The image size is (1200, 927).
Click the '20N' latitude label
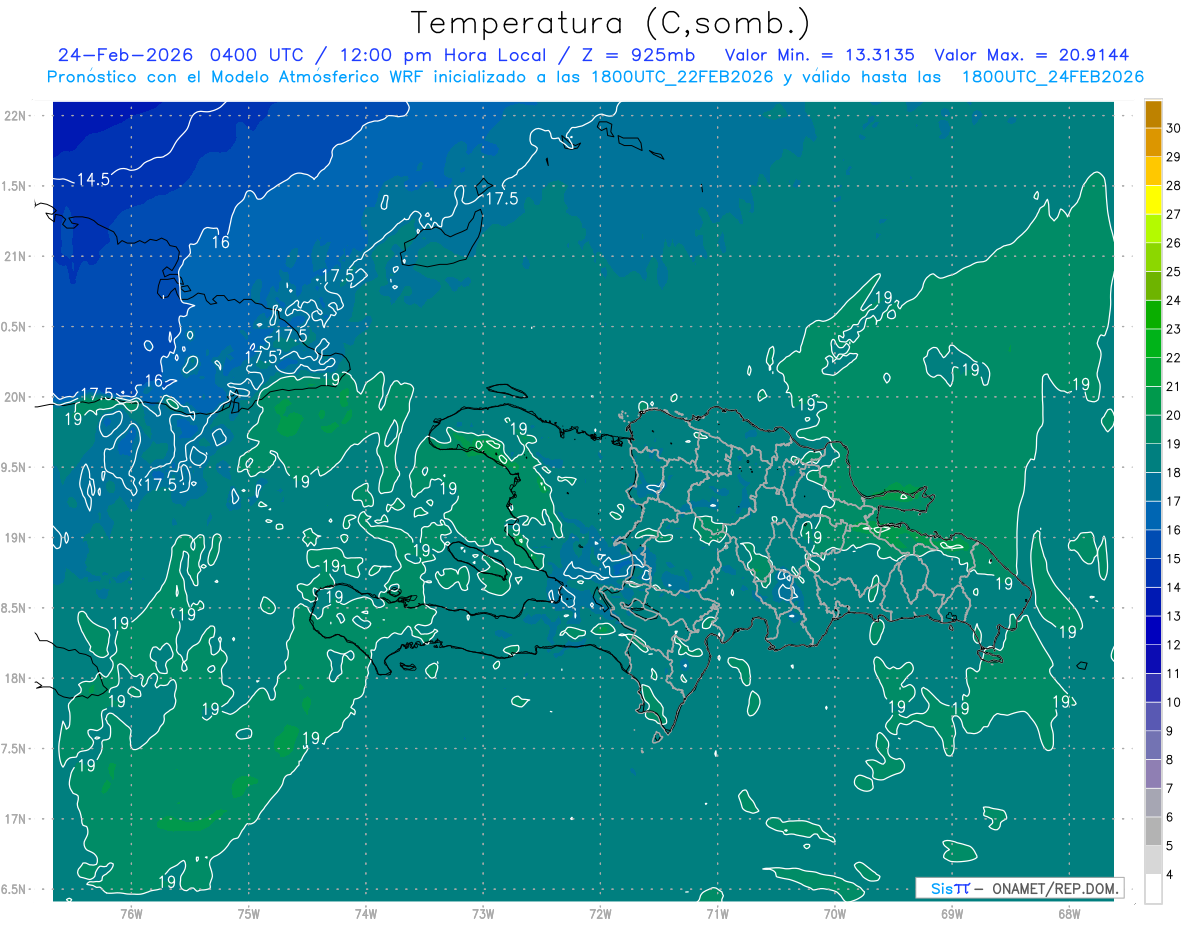pos(15,397)
